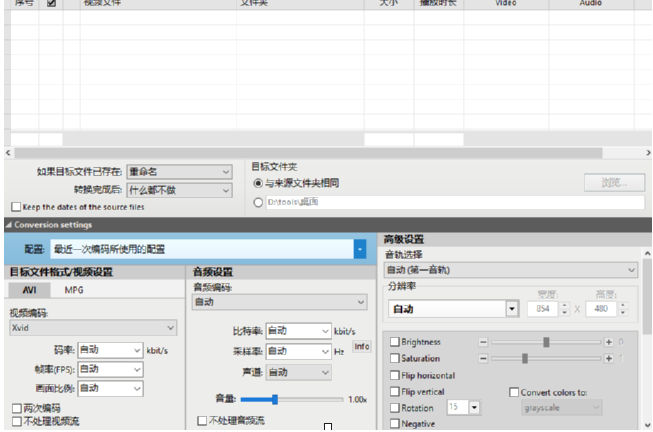Click file list horizontal scrollbar
The width and height of the screenshot is (653, 432).
[308, 153]
